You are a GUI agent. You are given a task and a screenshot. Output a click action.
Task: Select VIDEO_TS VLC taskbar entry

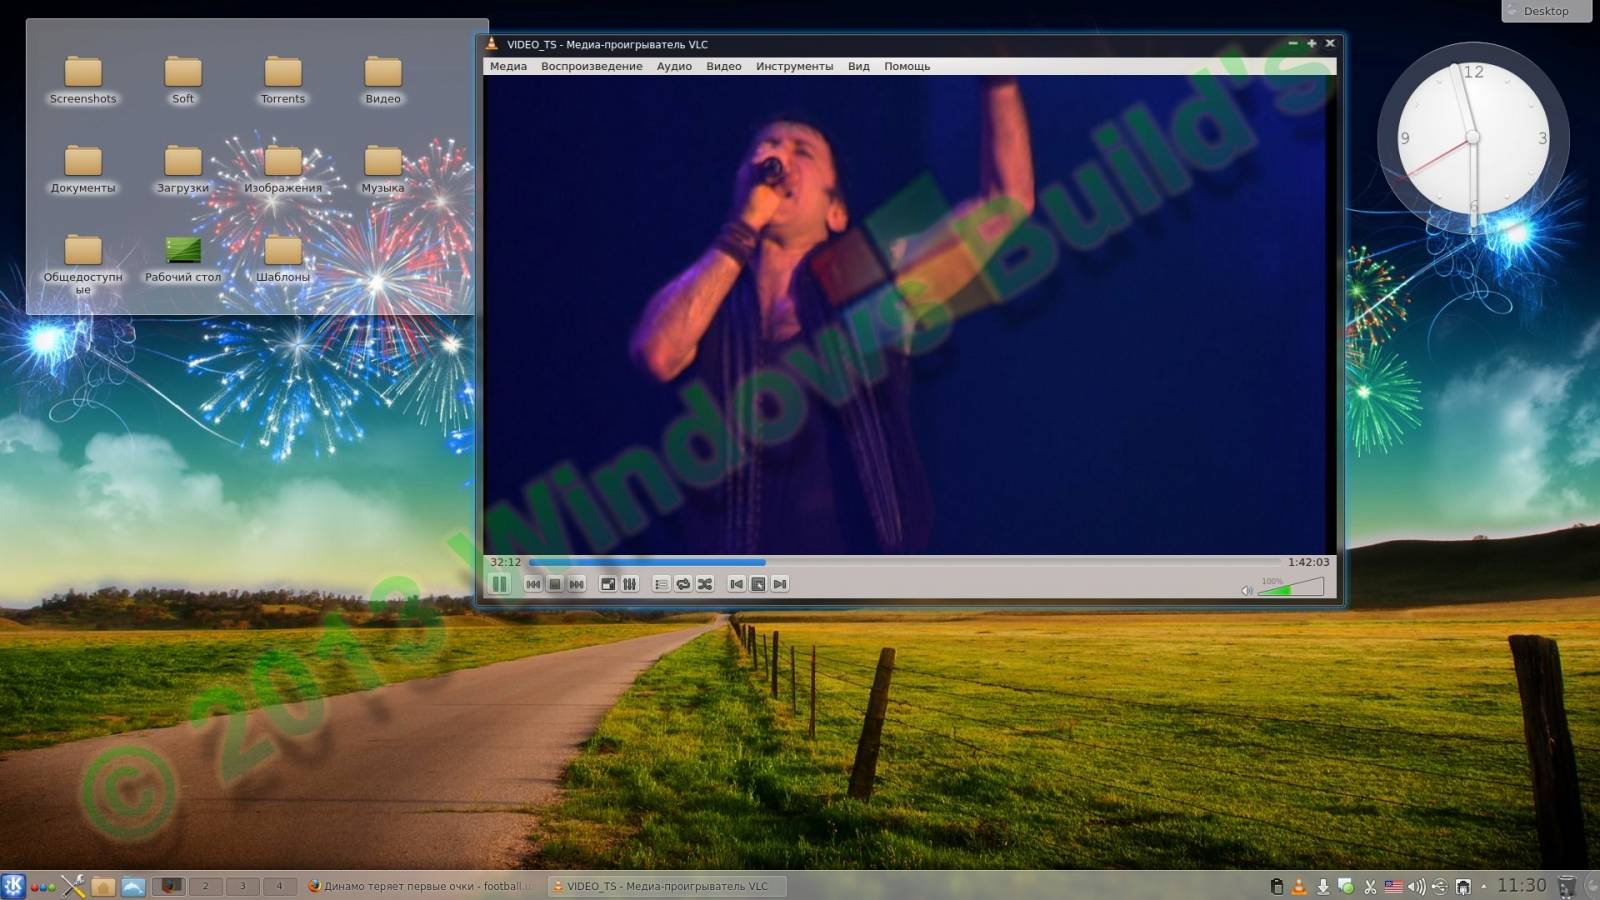click(x=667, y=886)
